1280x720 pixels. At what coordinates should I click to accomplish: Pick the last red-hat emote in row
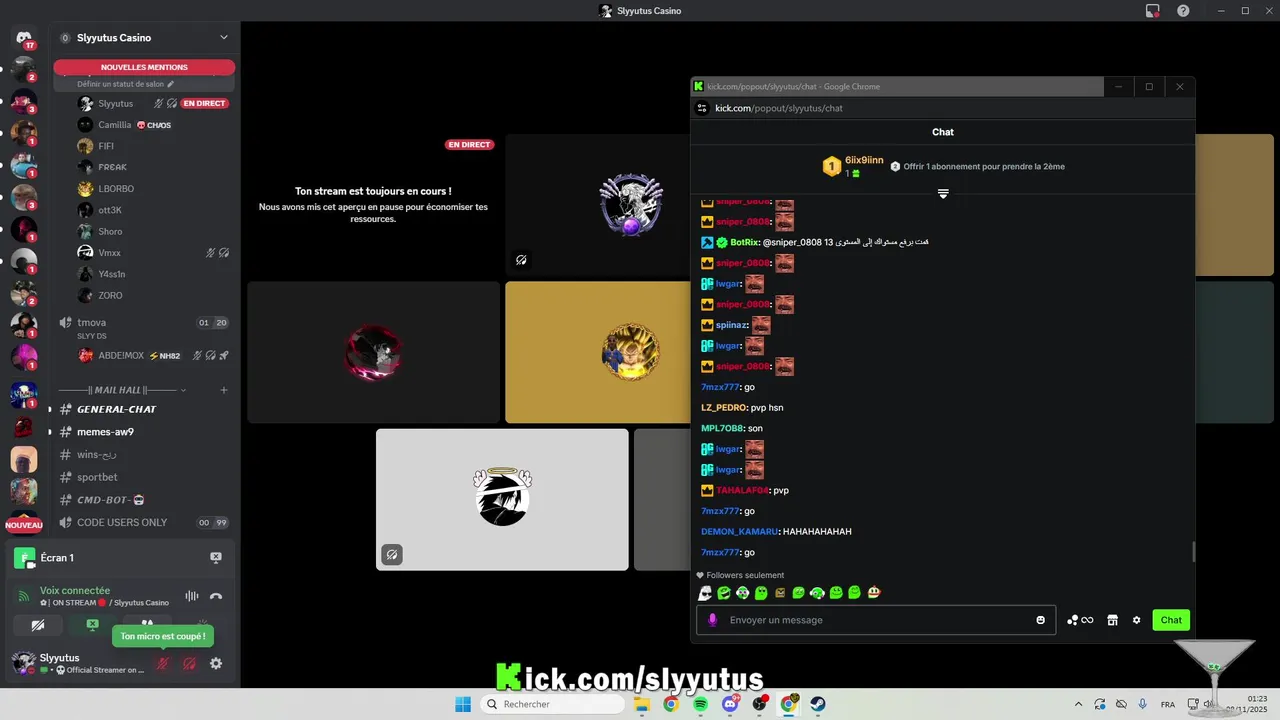tap(873, 593)
